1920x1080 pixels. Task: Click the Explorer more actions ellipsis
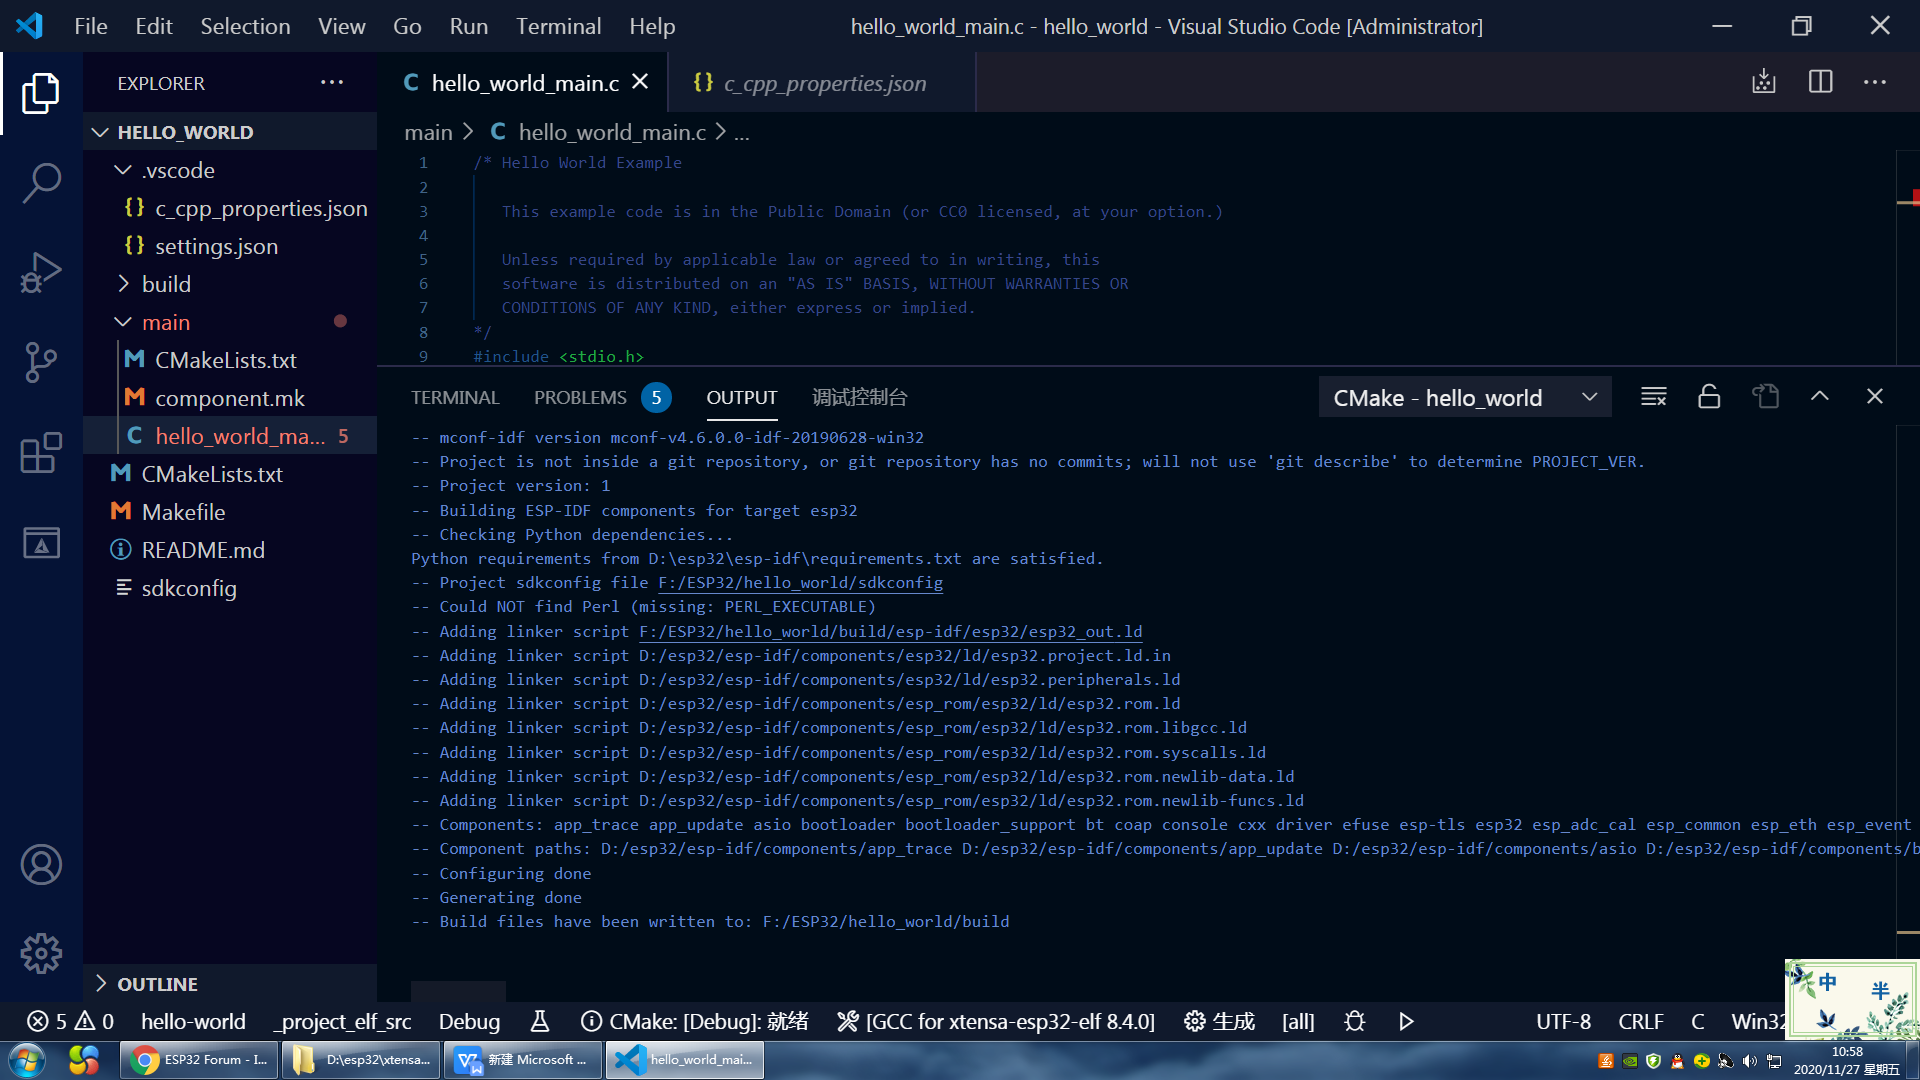pos(332,83)
